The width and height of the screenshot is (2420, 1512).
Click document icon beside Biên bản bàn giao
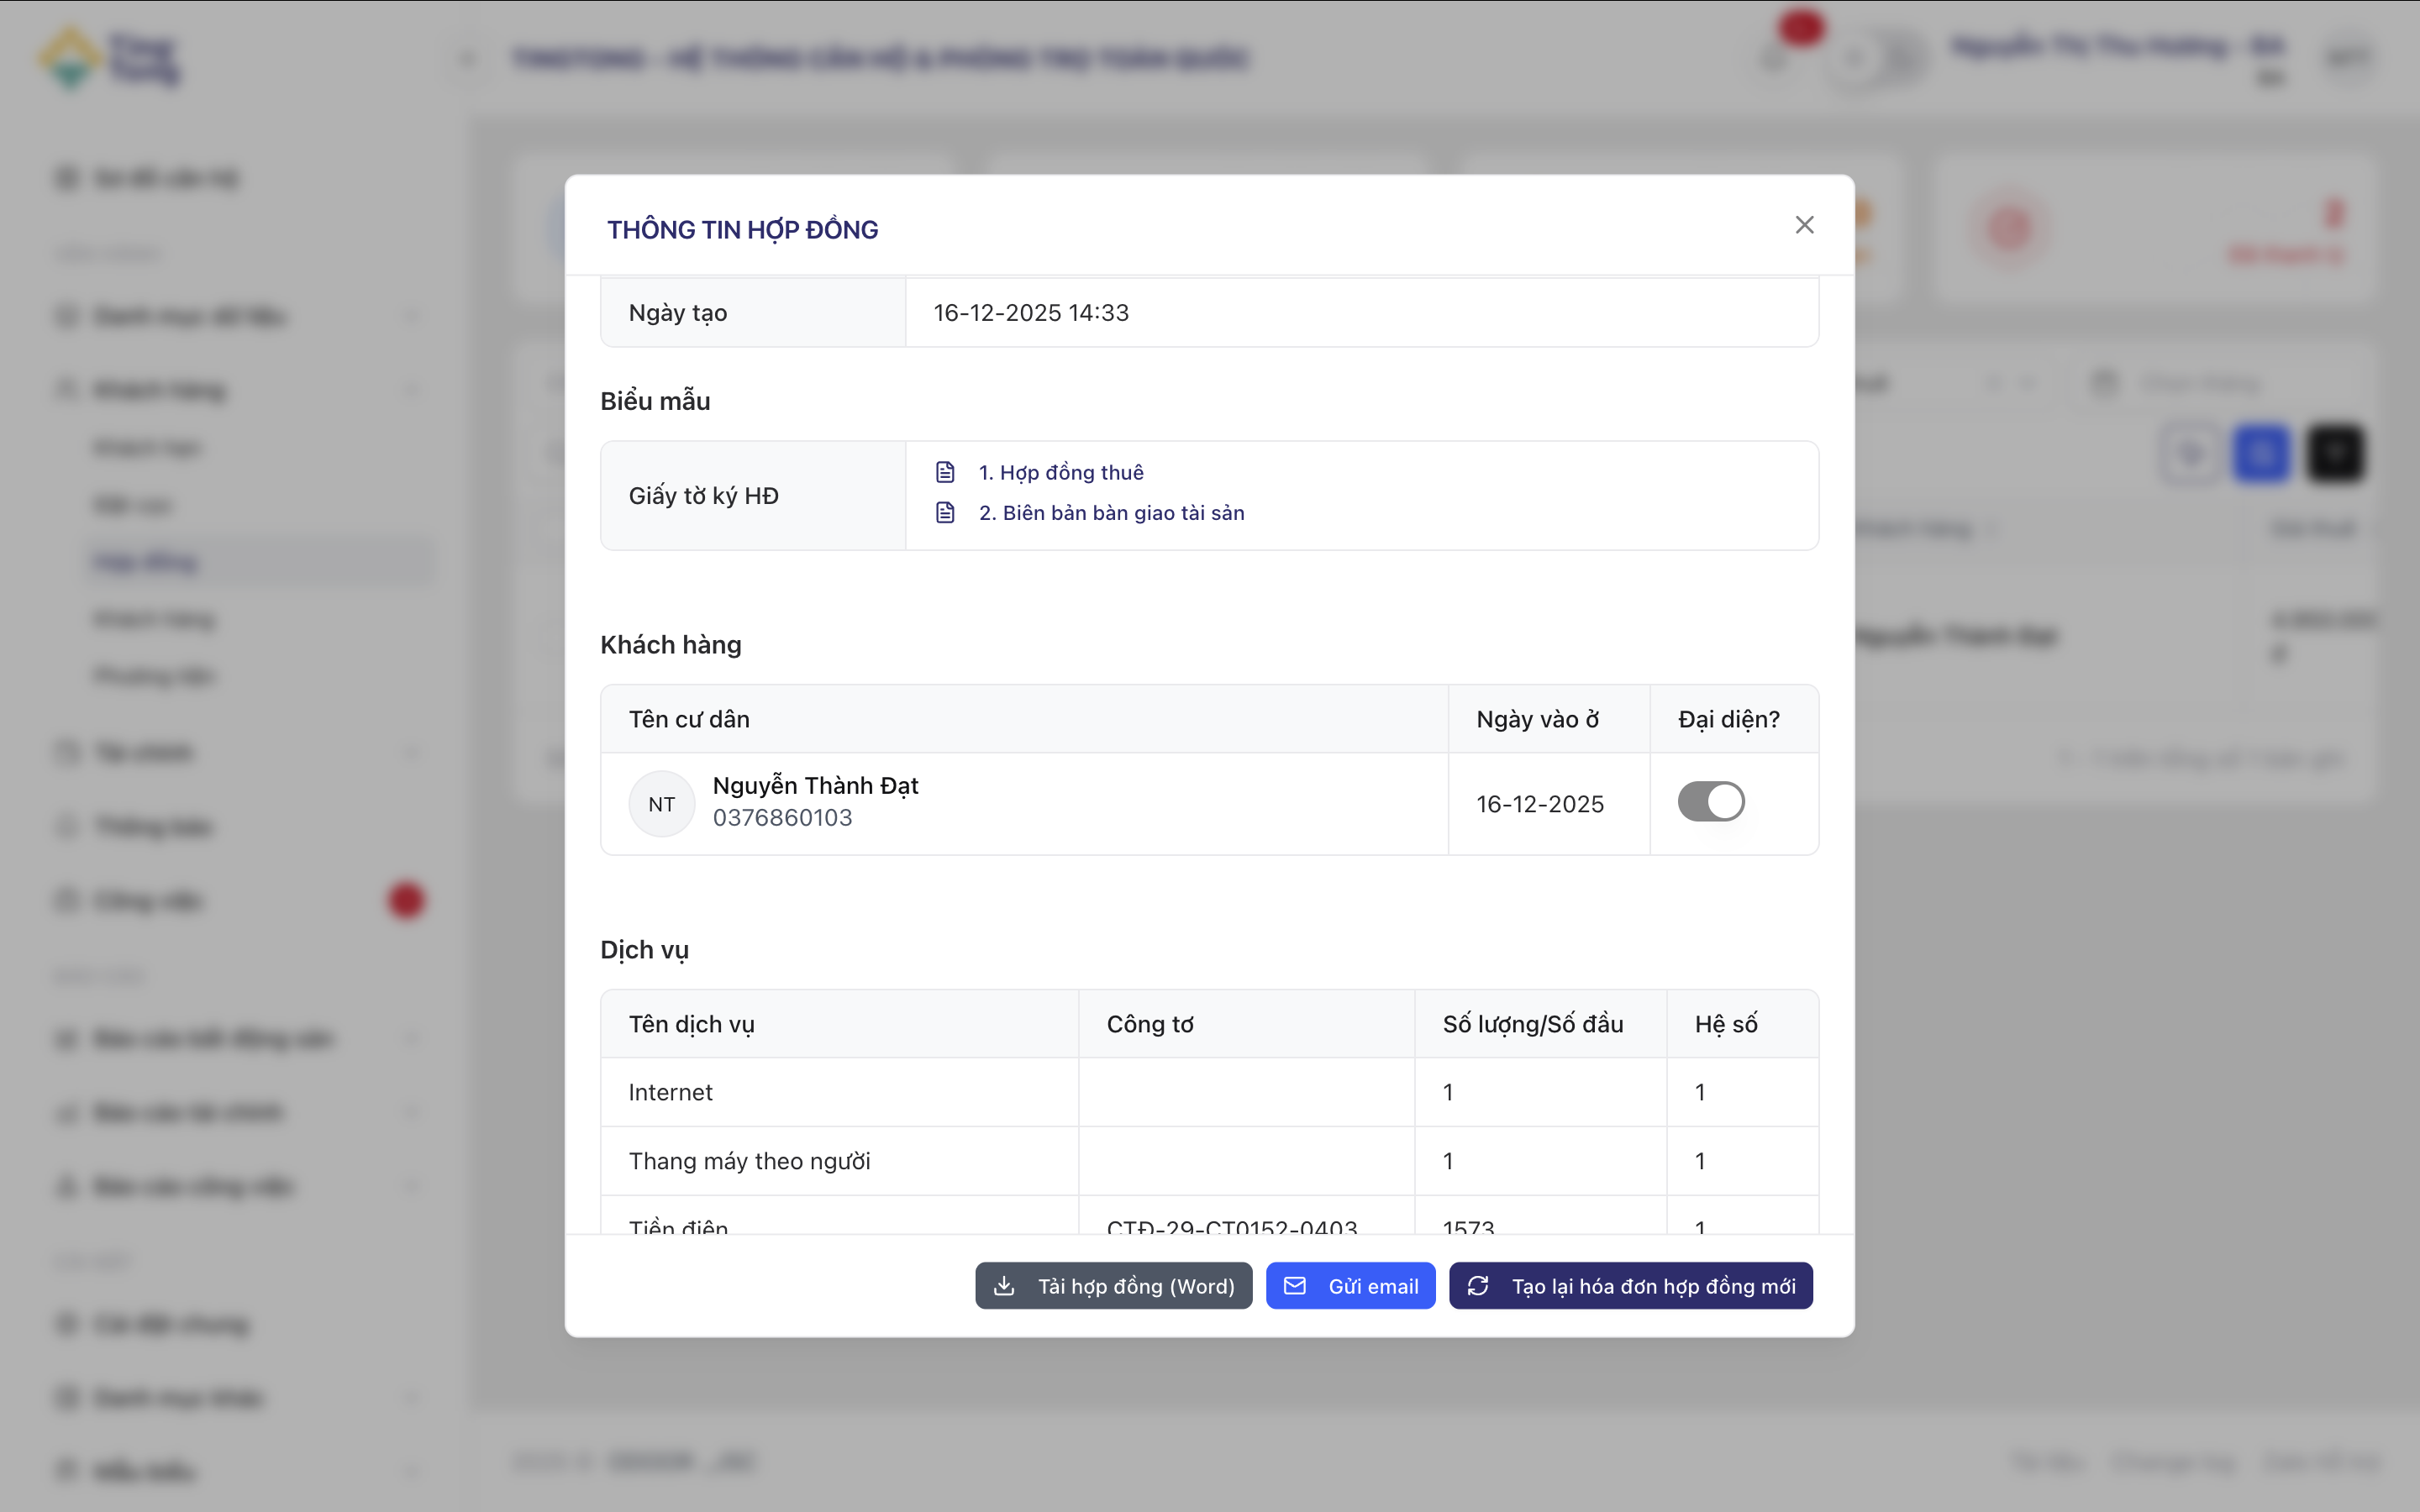click(945, 513)
